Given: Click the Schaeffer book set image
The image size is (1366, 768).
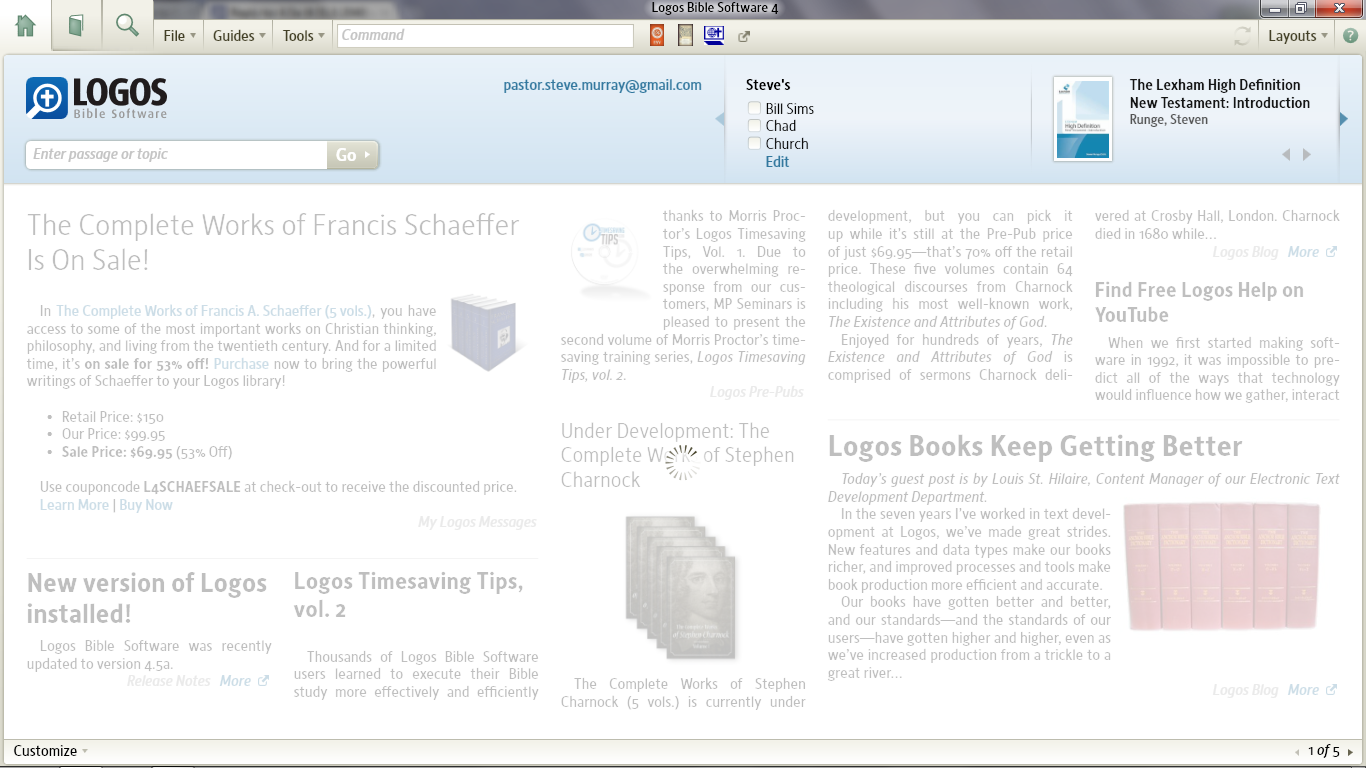Looking at the screenshot, I should (487, 331).
